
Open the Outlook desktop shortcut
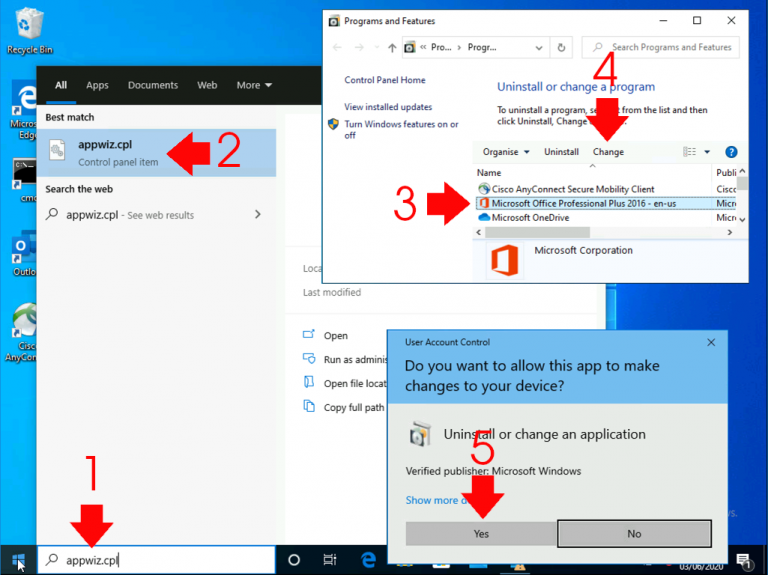24,254
